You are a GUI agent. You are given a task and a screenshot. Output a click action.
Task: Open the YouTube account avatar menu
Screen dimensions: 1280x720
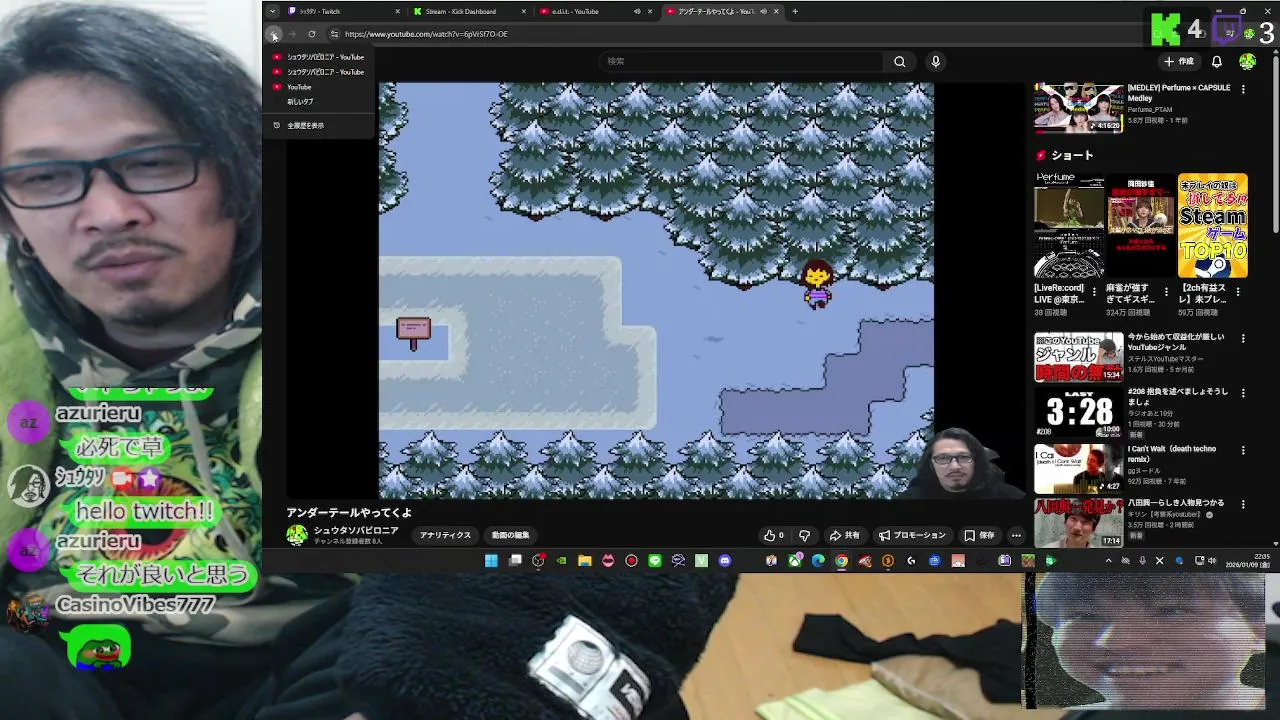pos(1247,61)
